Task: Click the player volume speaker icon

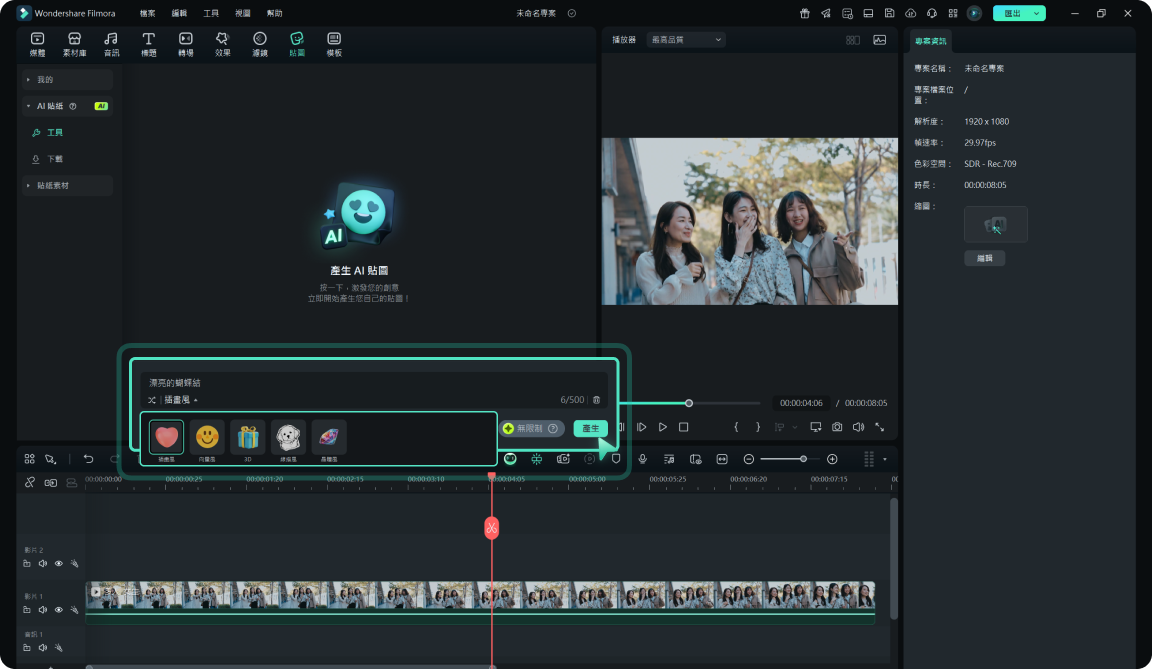Action: tap(858, 427)
